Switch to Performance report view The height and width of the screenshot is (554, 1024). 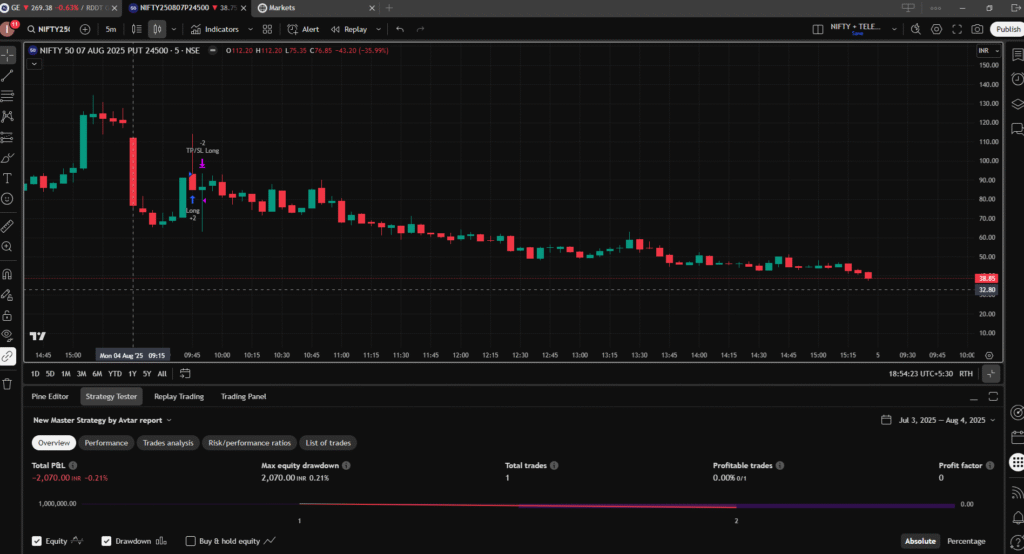pyautogui.click(x=106, y=443)
